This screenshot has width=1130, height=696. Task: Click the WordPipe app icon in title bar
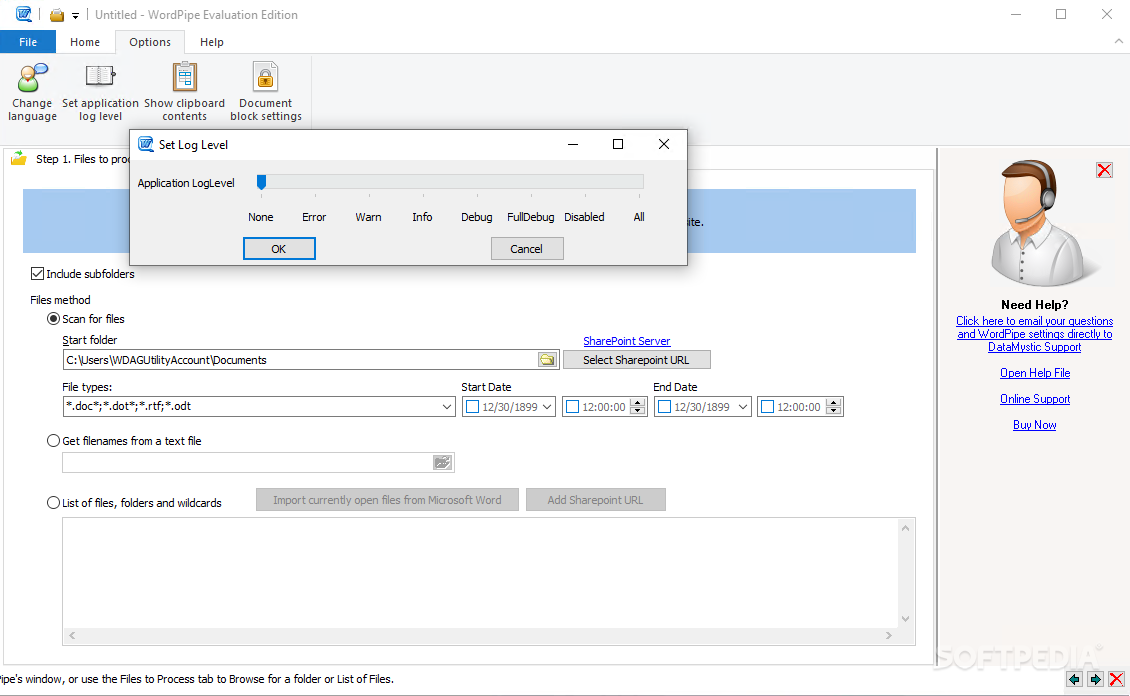tap(24, 14)
